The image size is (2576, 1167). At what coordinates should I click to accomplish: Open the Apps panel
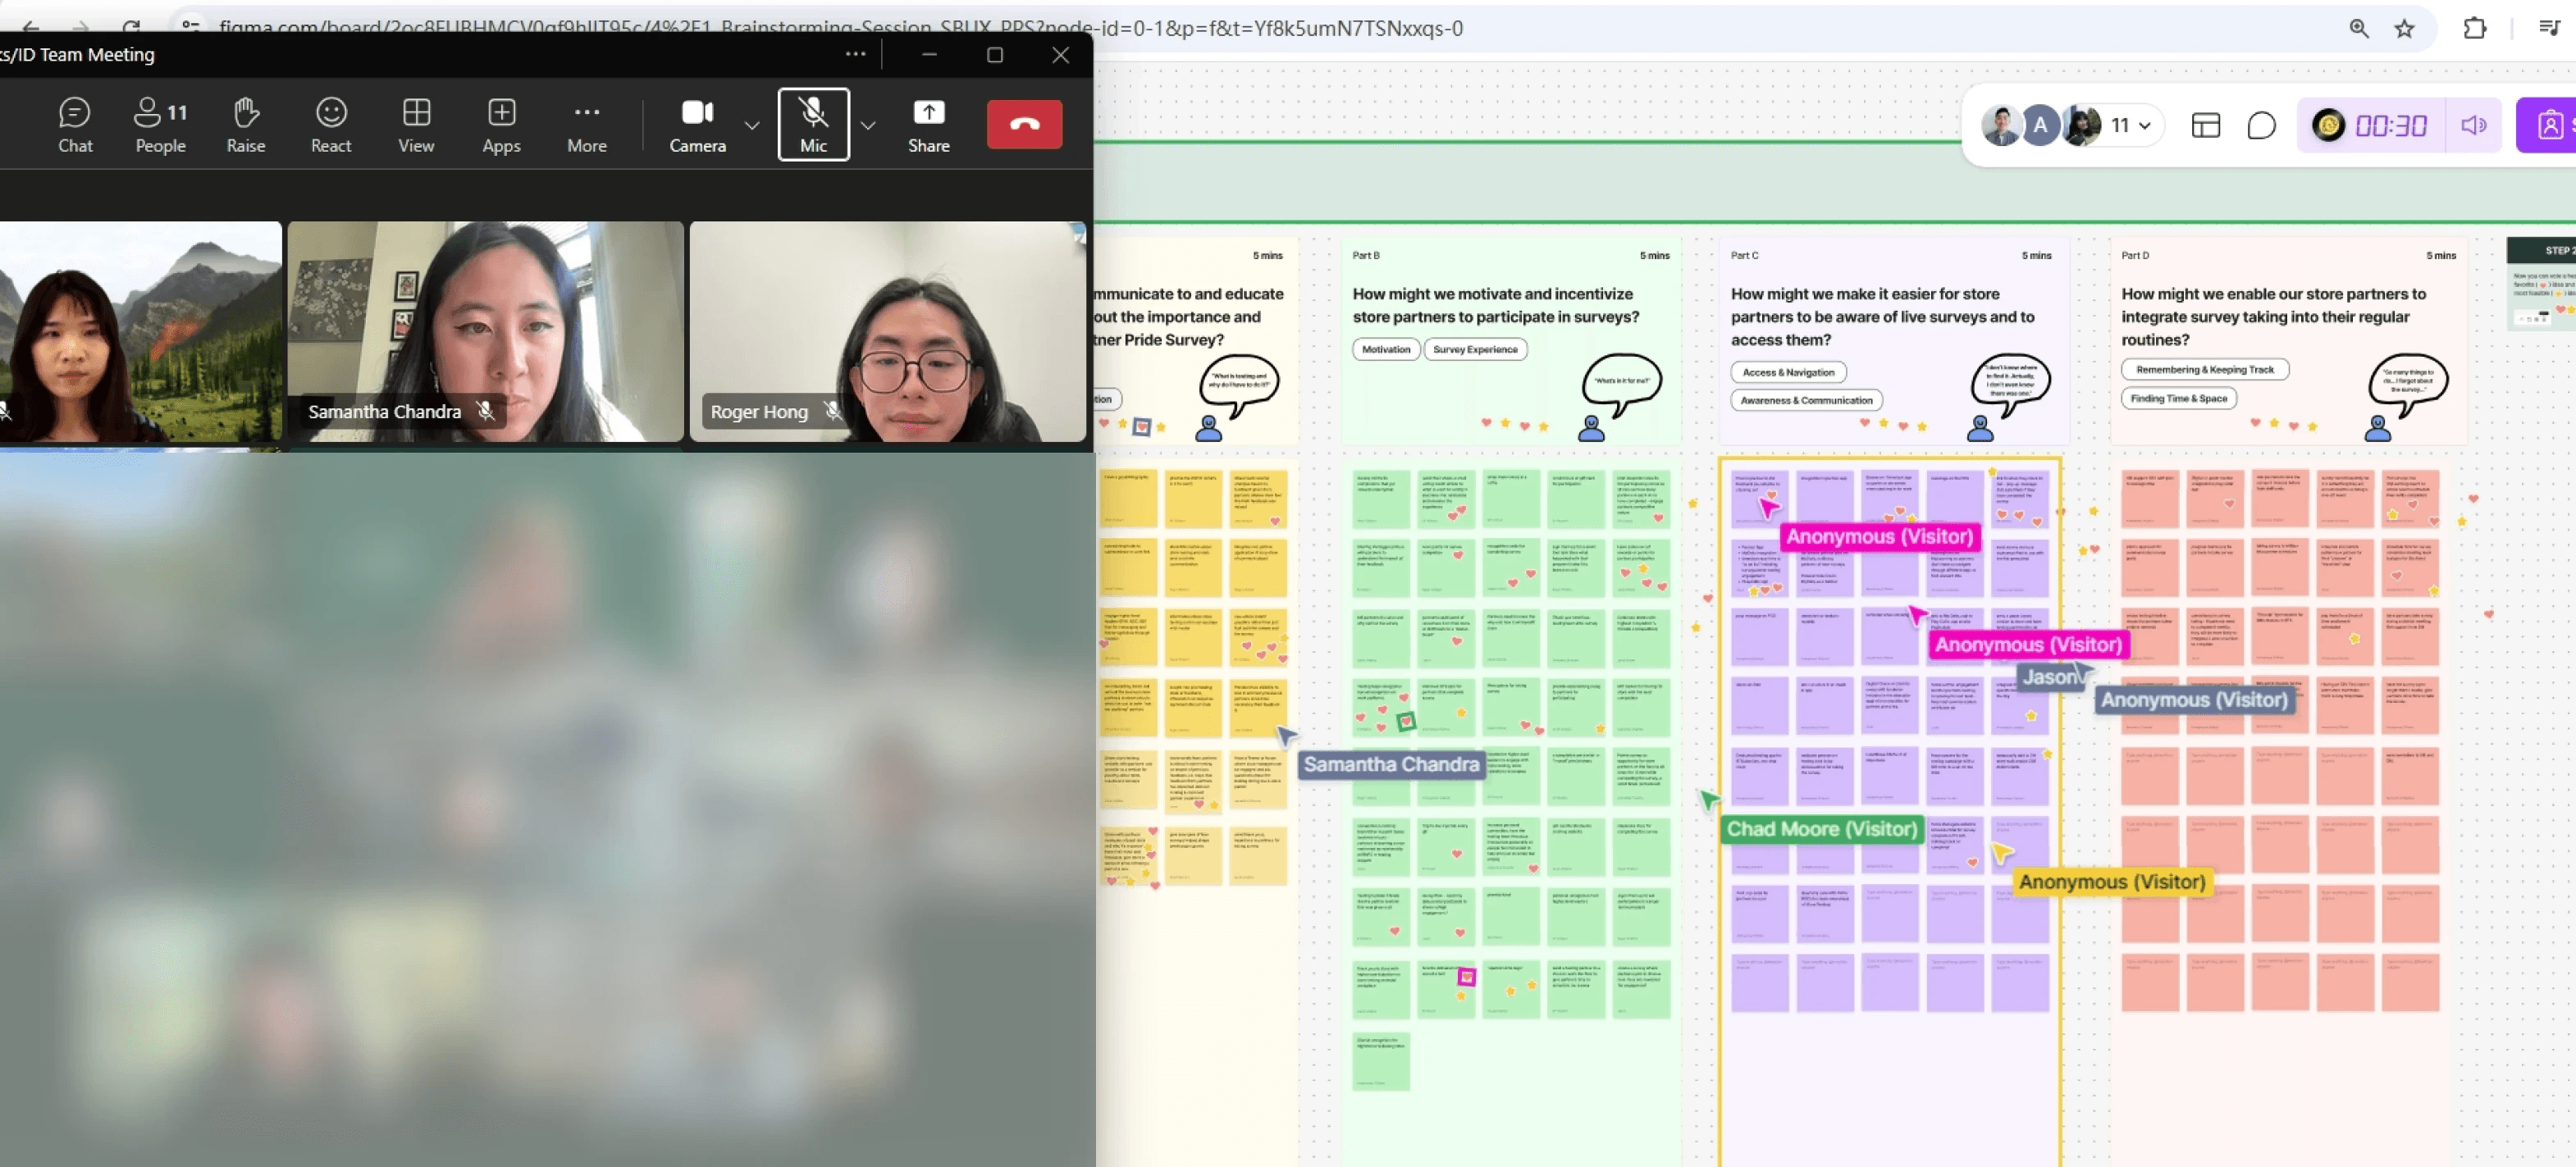(501, 125)
